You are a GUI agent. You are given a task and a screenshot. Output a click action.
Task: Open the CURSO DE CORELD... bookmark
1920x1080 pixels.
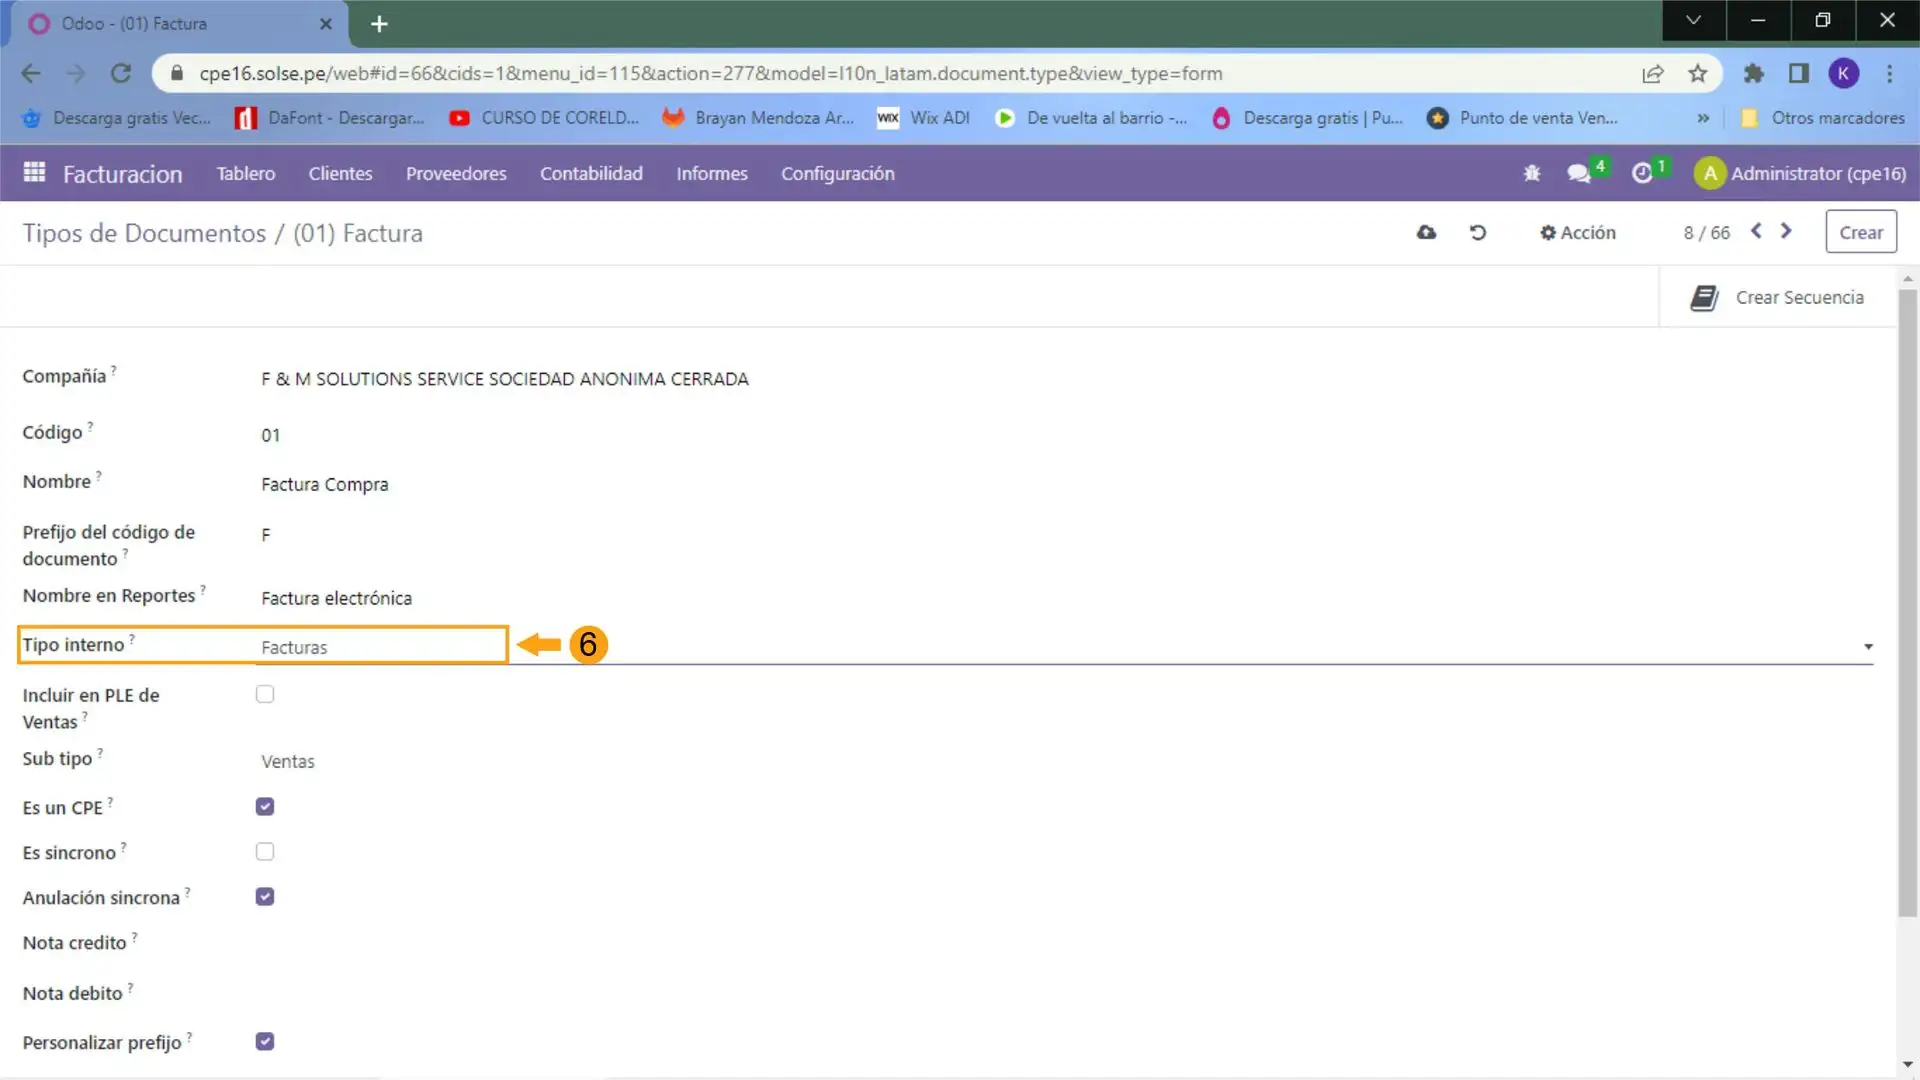(544, 118)
